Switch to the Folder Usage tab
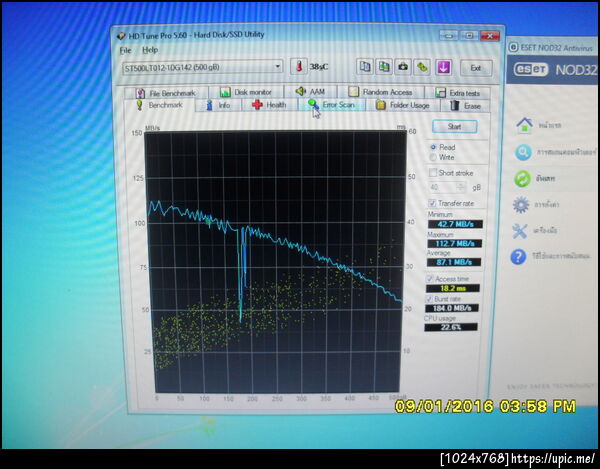 point(403,105)
